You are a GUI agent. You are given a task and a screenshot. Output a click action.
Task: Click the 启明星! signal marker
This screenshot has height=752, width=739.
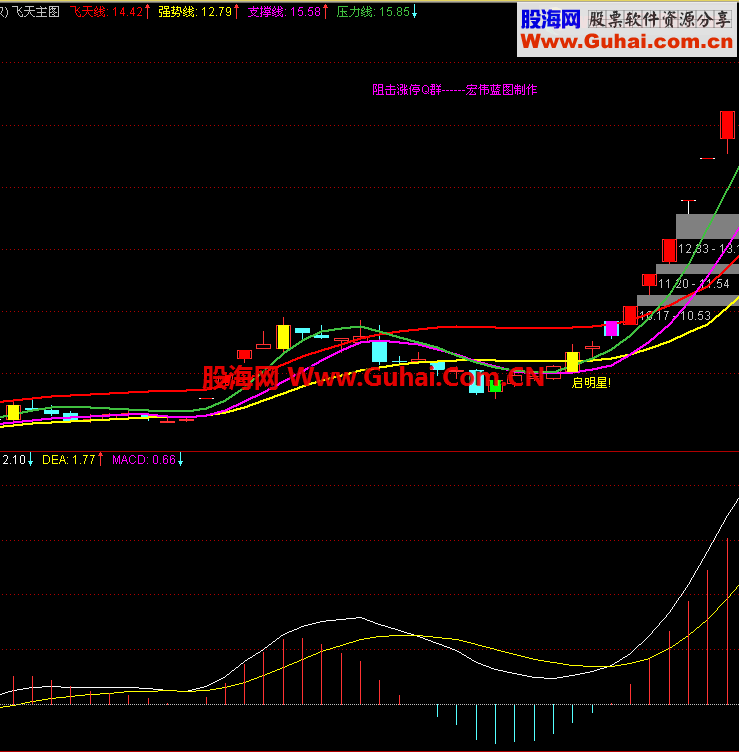click(591, 383)
